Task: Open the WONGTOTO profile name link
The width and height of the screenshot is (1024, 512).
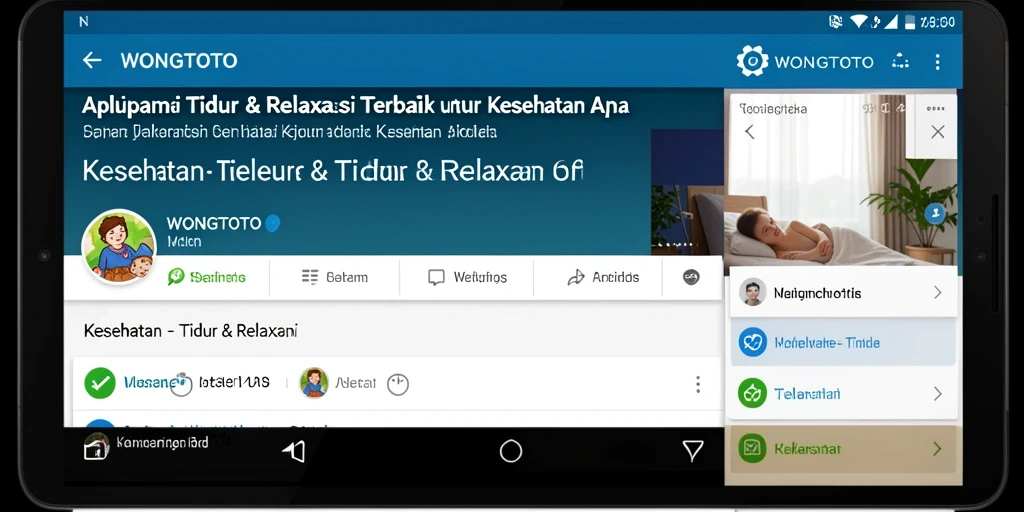Action: click(x=214, y=223)
